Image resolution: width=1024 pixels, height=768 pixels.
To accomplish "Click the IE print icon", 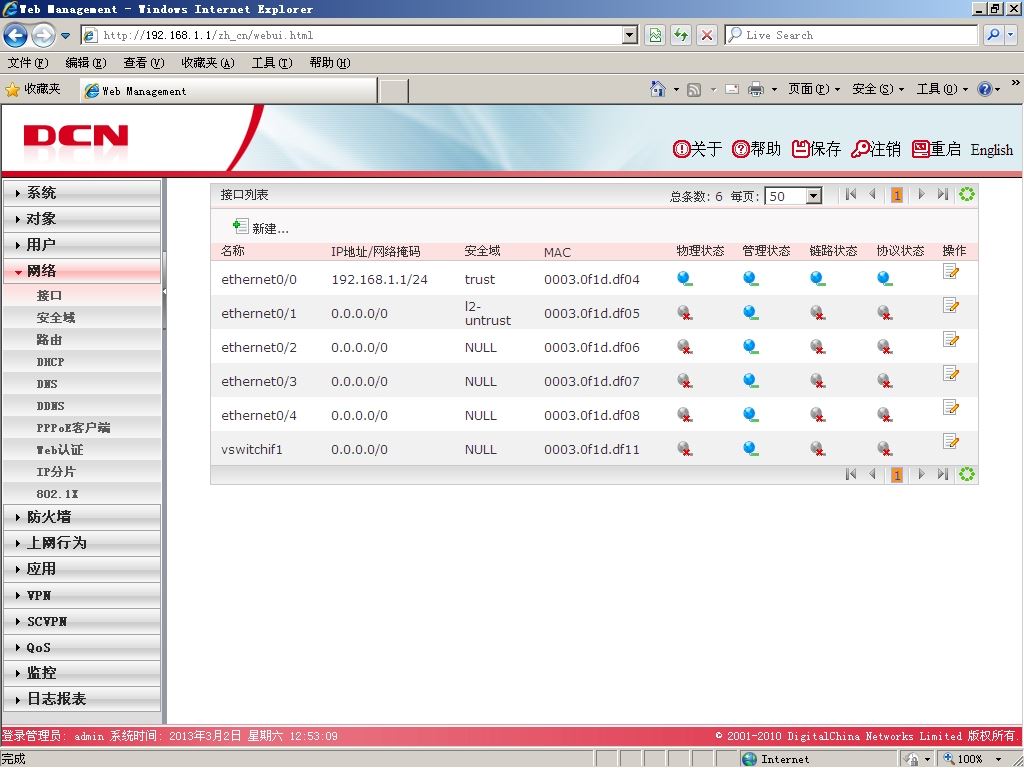I will (x=756, y=89).
